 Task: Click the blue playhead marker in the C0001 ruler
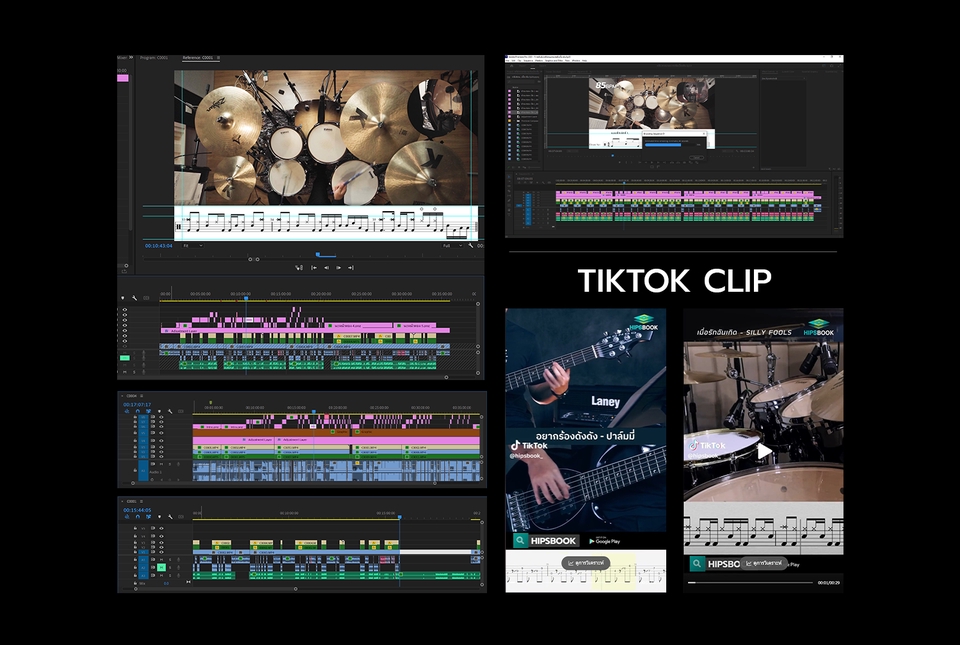click(400, 517)
